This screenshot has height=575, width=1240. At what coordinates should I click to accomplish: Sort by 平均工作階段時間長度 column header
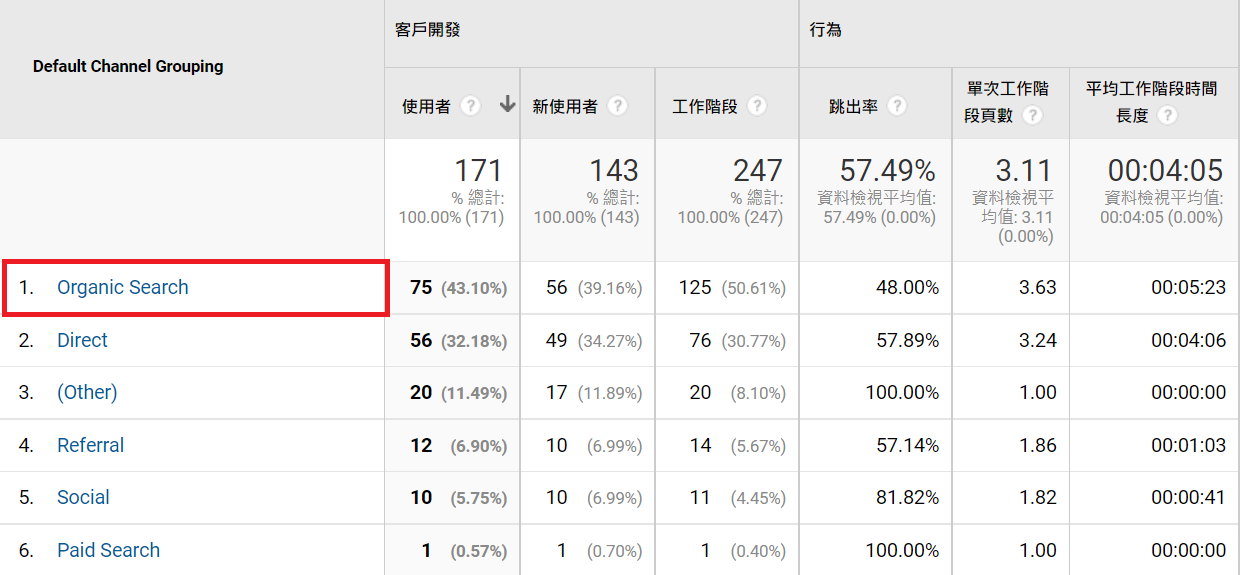tap(1152, 102)
